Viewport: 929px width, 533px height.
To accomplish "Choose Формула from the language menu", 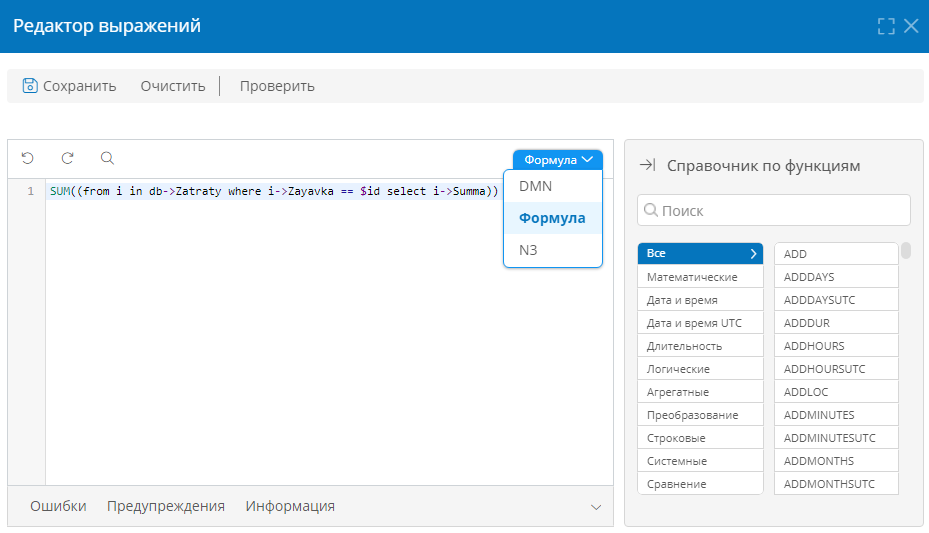I will coord(553,219).
